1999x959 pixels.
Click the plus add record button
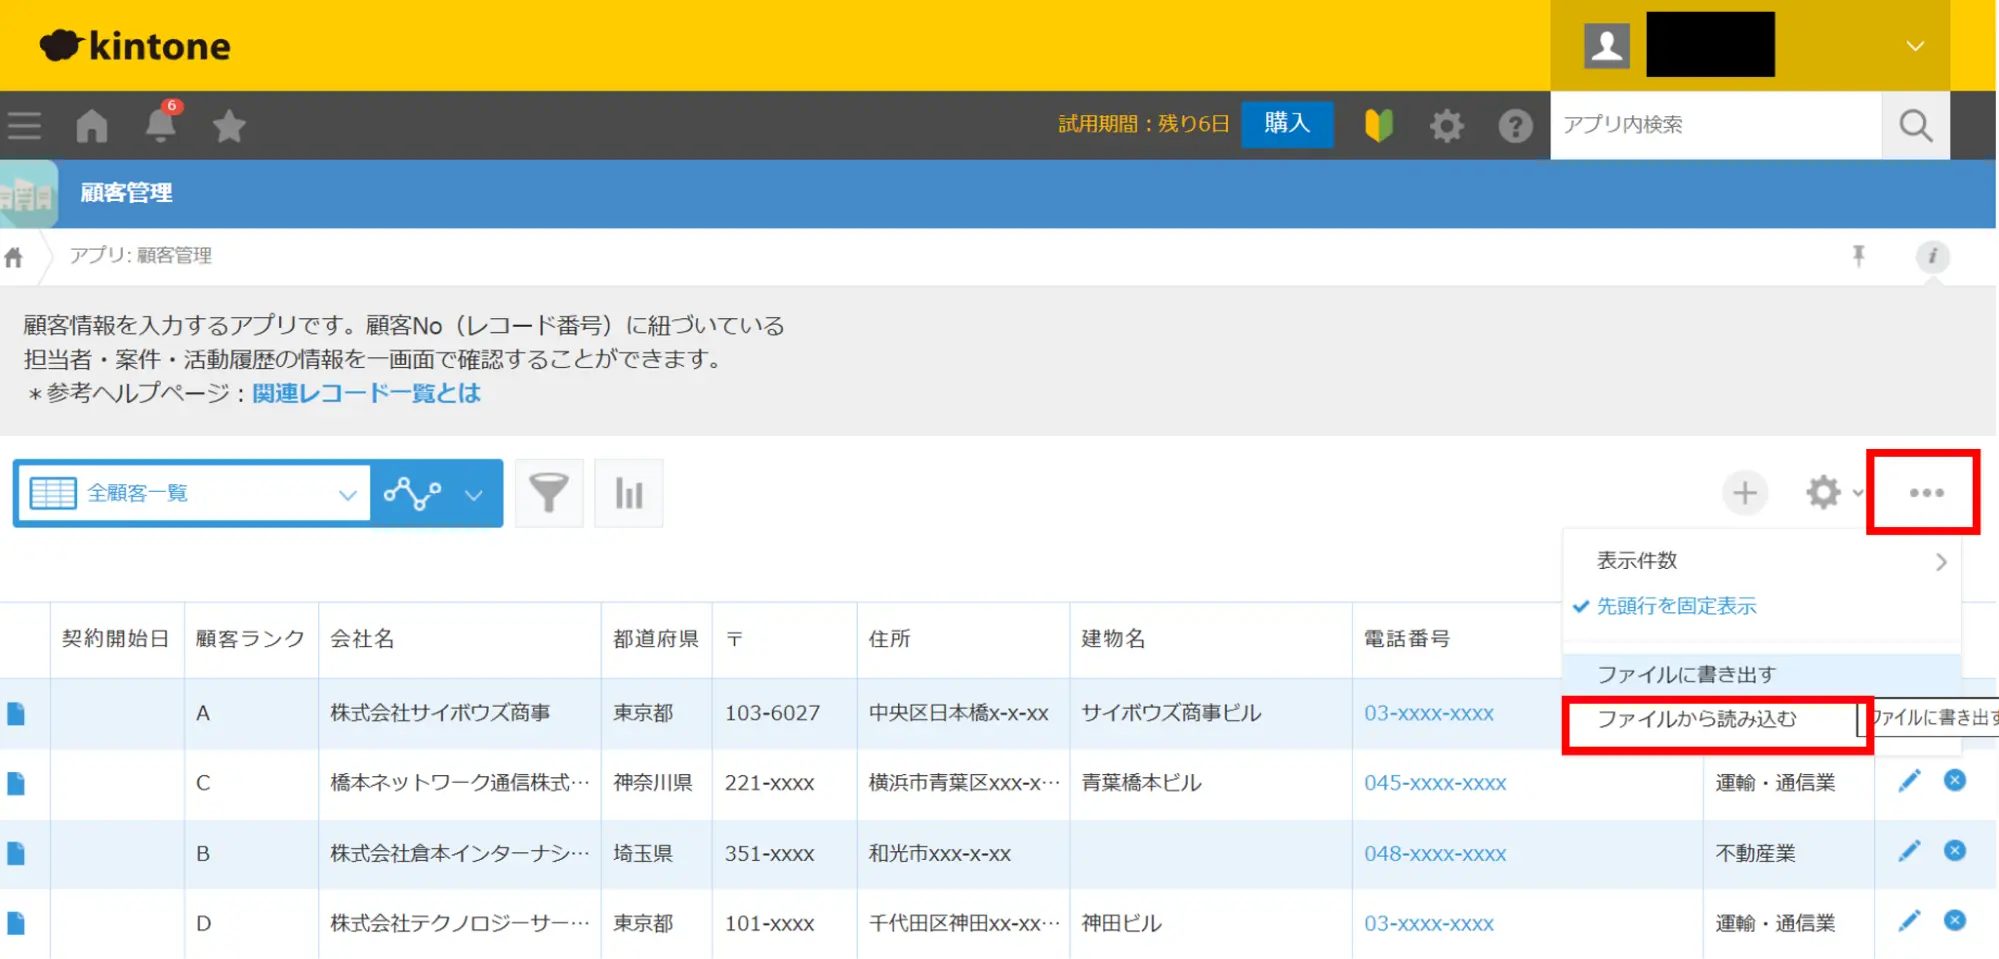1744,493
